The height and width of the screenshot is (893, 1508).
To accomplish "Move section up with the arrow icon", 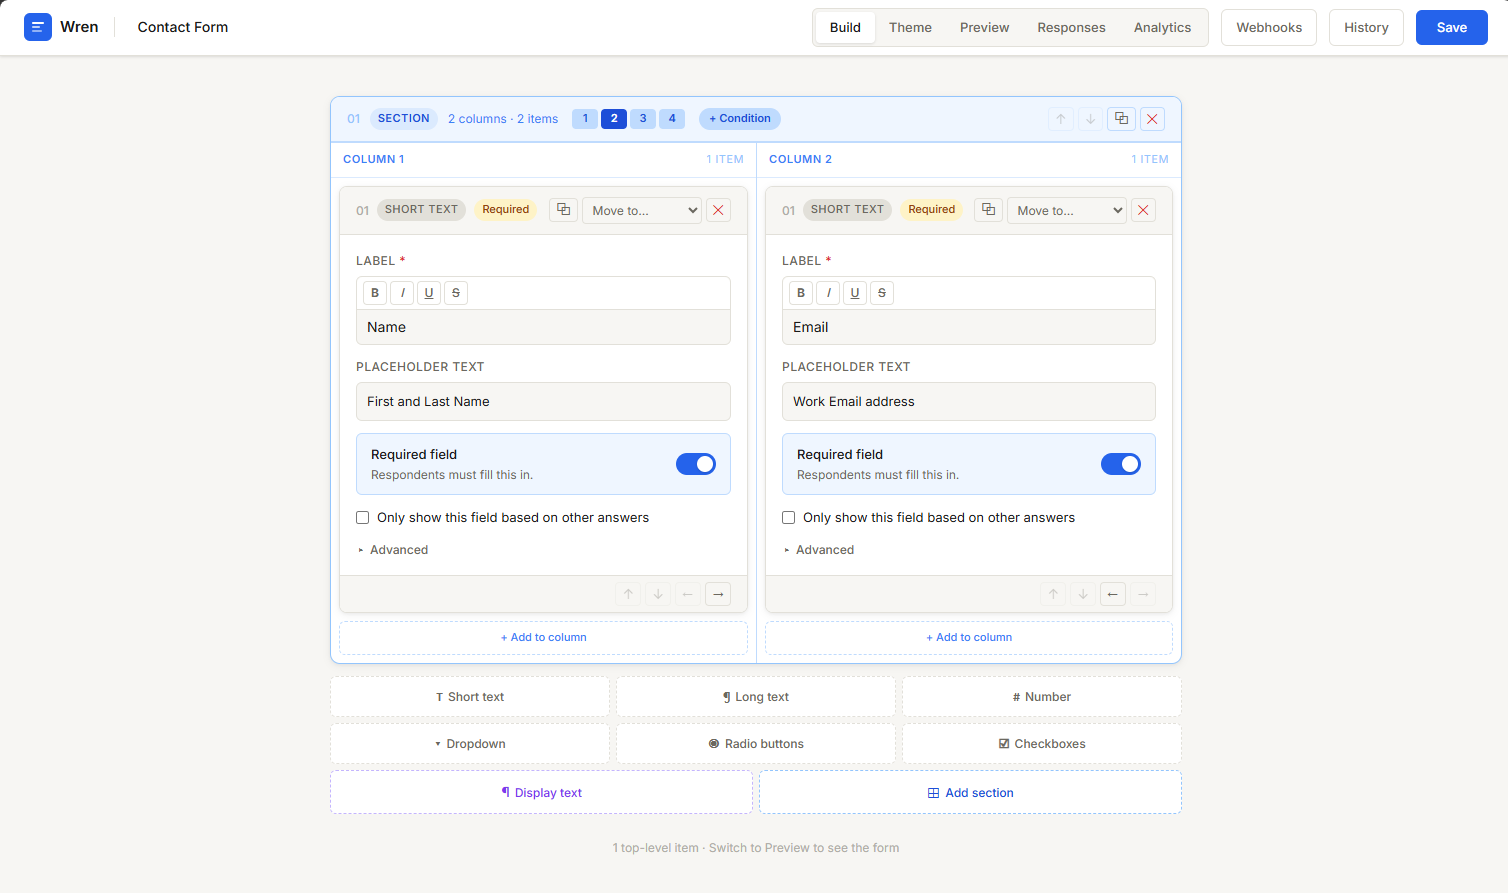I will 1061,119.
